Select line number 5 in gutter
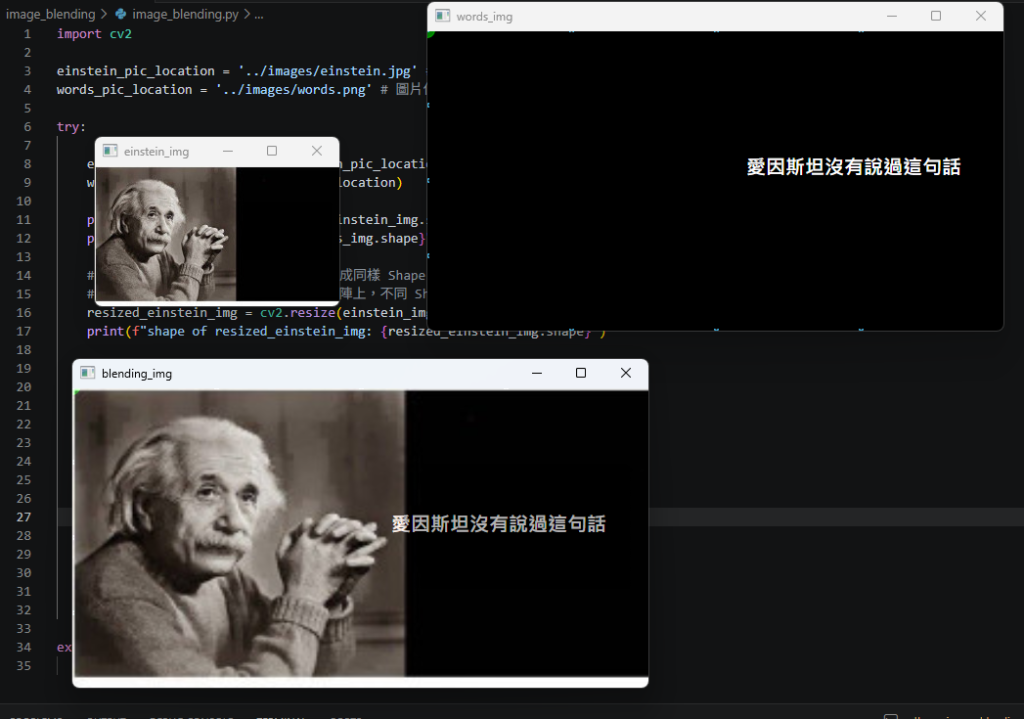Image resolution: width=1024 pixels, height=719 pixels. pos(27,108)
